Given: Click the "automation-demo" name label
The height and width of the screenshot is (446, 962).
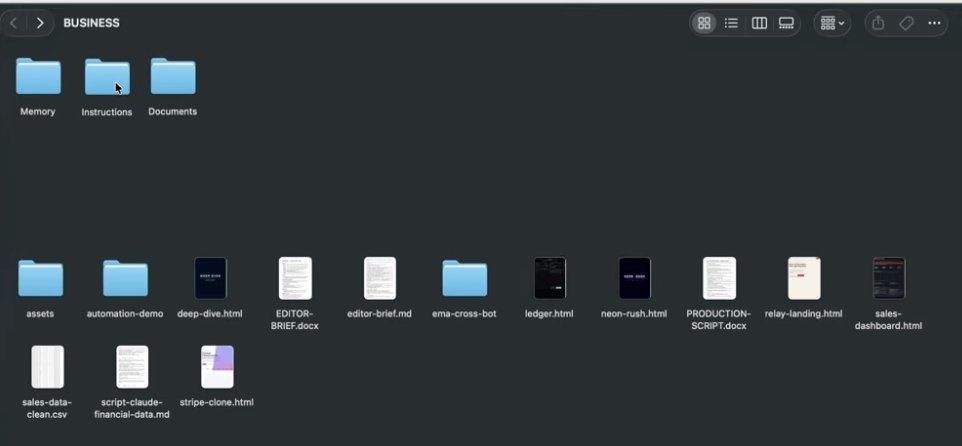Looking at the screenshot, I should click(x=125, y=314).
